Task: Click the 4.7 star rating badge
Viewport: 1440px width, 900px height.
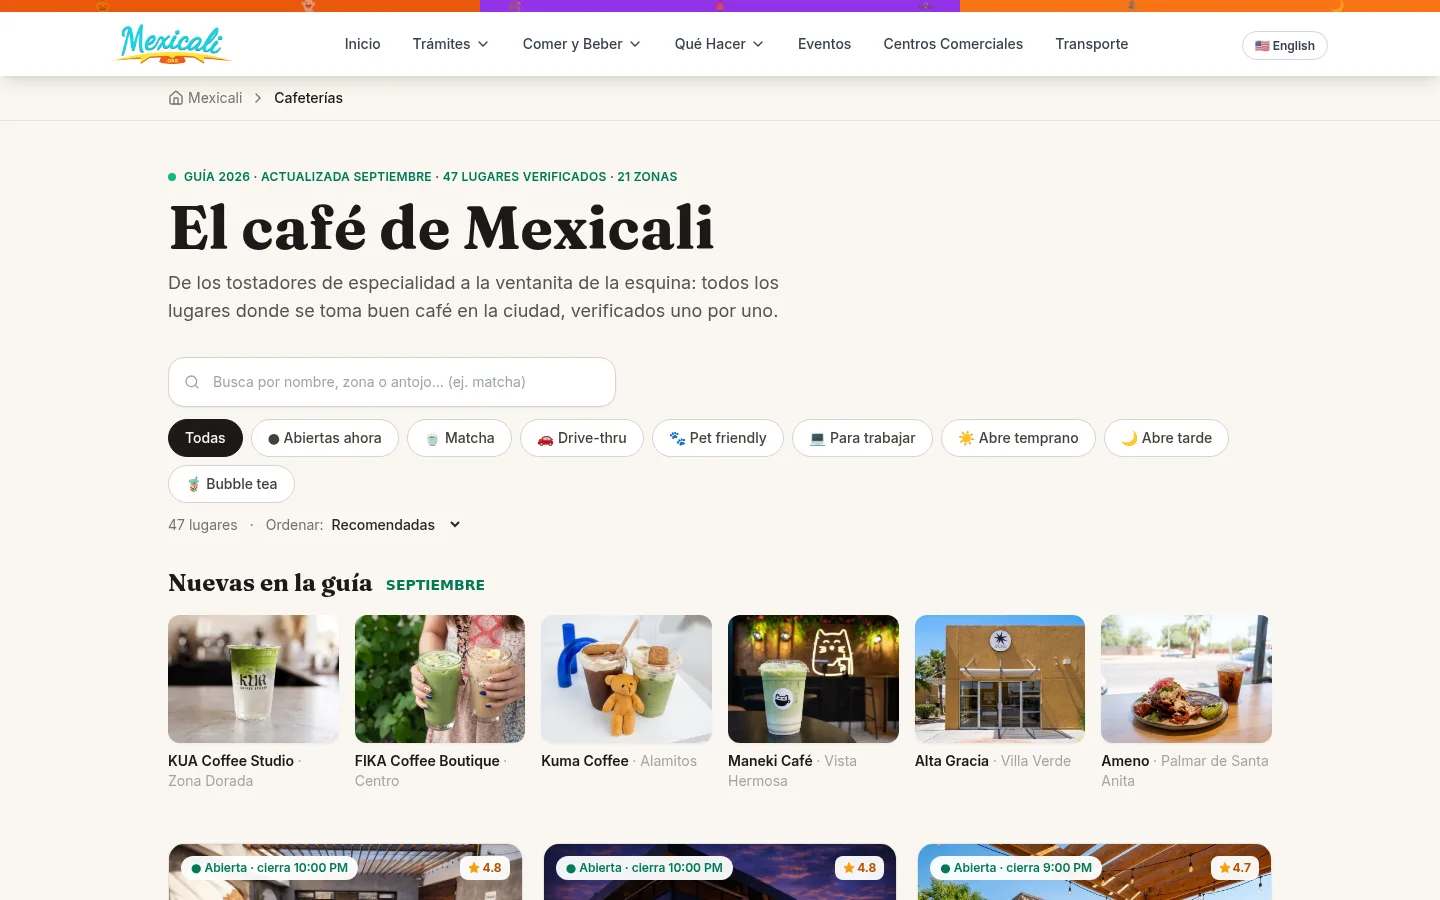Action: tap(1235, 868)
